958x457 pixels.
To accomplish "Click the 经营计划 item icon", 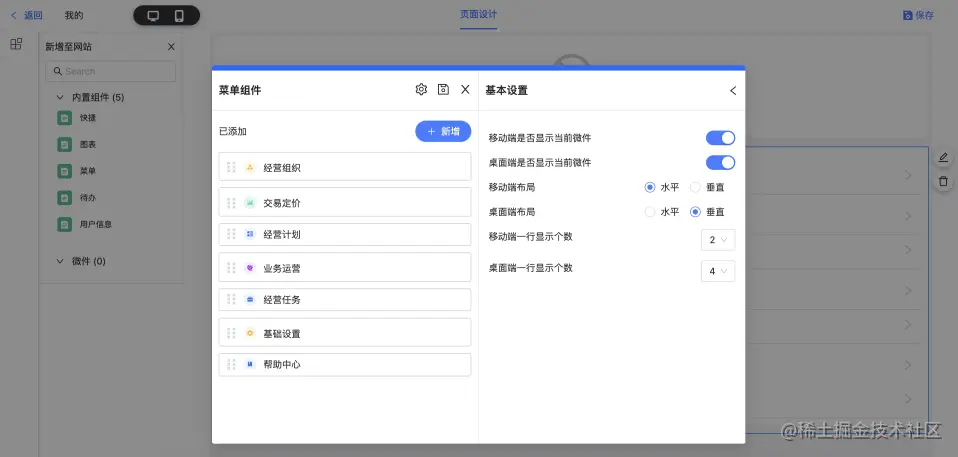I will pos(250,234).
